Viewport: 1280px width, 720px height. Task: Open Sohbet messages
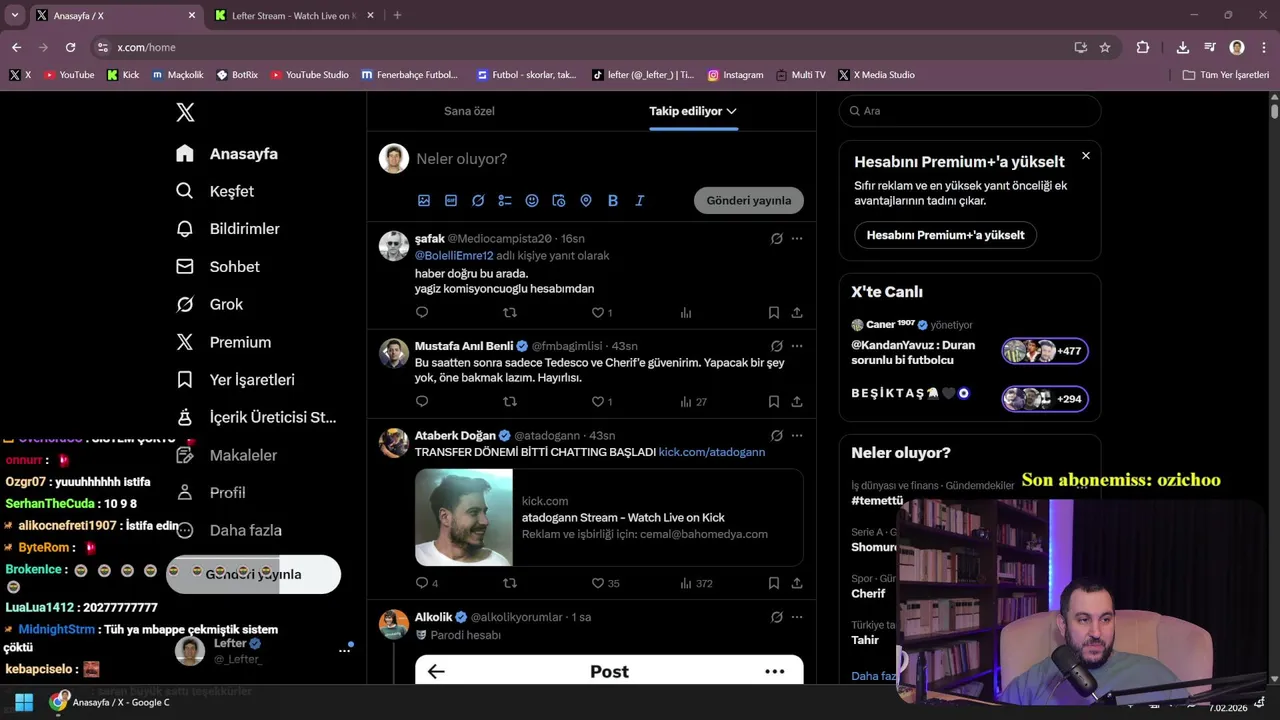tap(218, 267)
